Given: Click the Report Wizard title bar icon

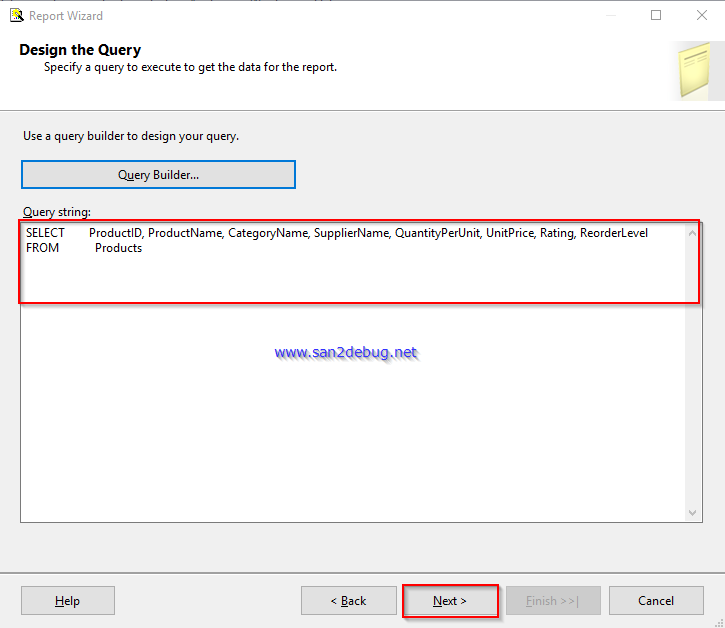Looking at the screenshot, I should click(x=17, y=15).
